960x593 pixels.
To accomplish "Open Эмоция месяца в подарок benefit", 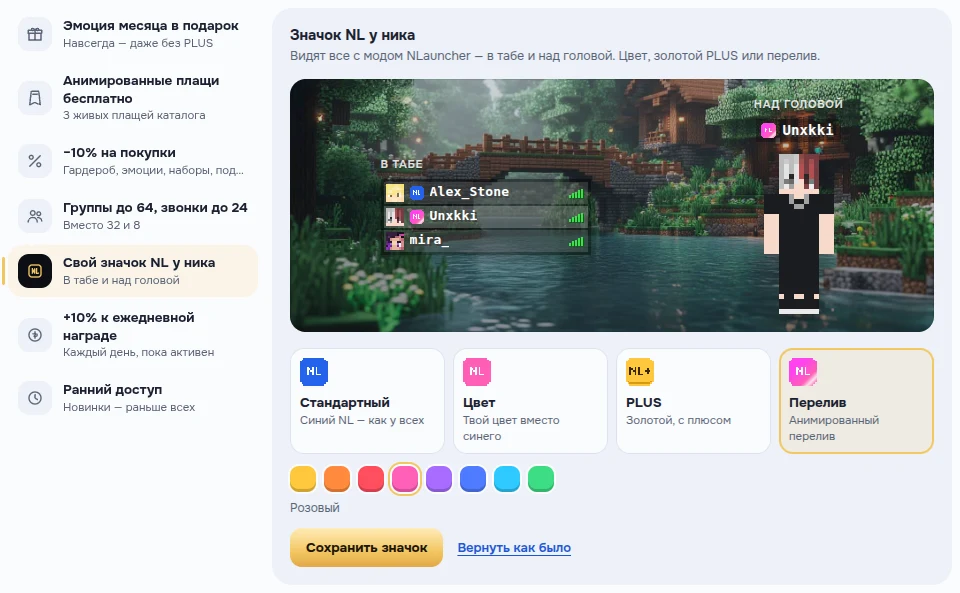I will tap(133, 34).
